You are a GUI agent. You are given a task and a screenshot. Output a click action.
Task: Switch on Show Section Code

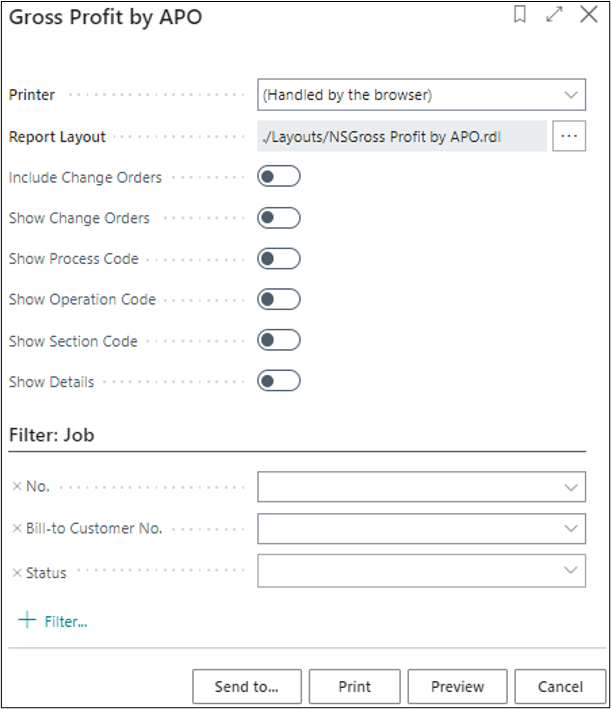pos(278,340)
